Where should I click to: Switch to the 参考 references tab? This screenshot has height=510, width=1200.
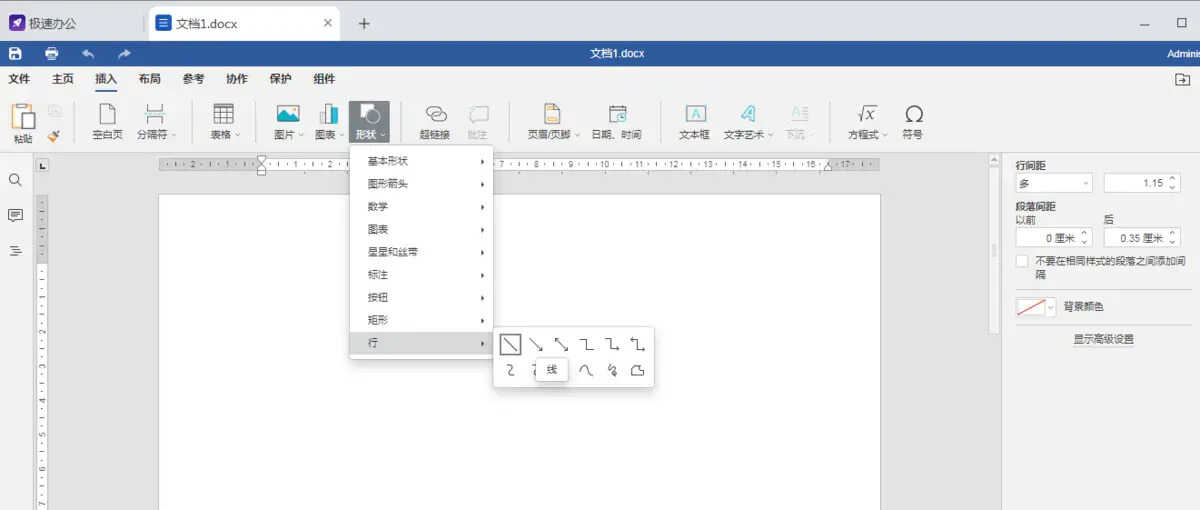pos(193,79)
